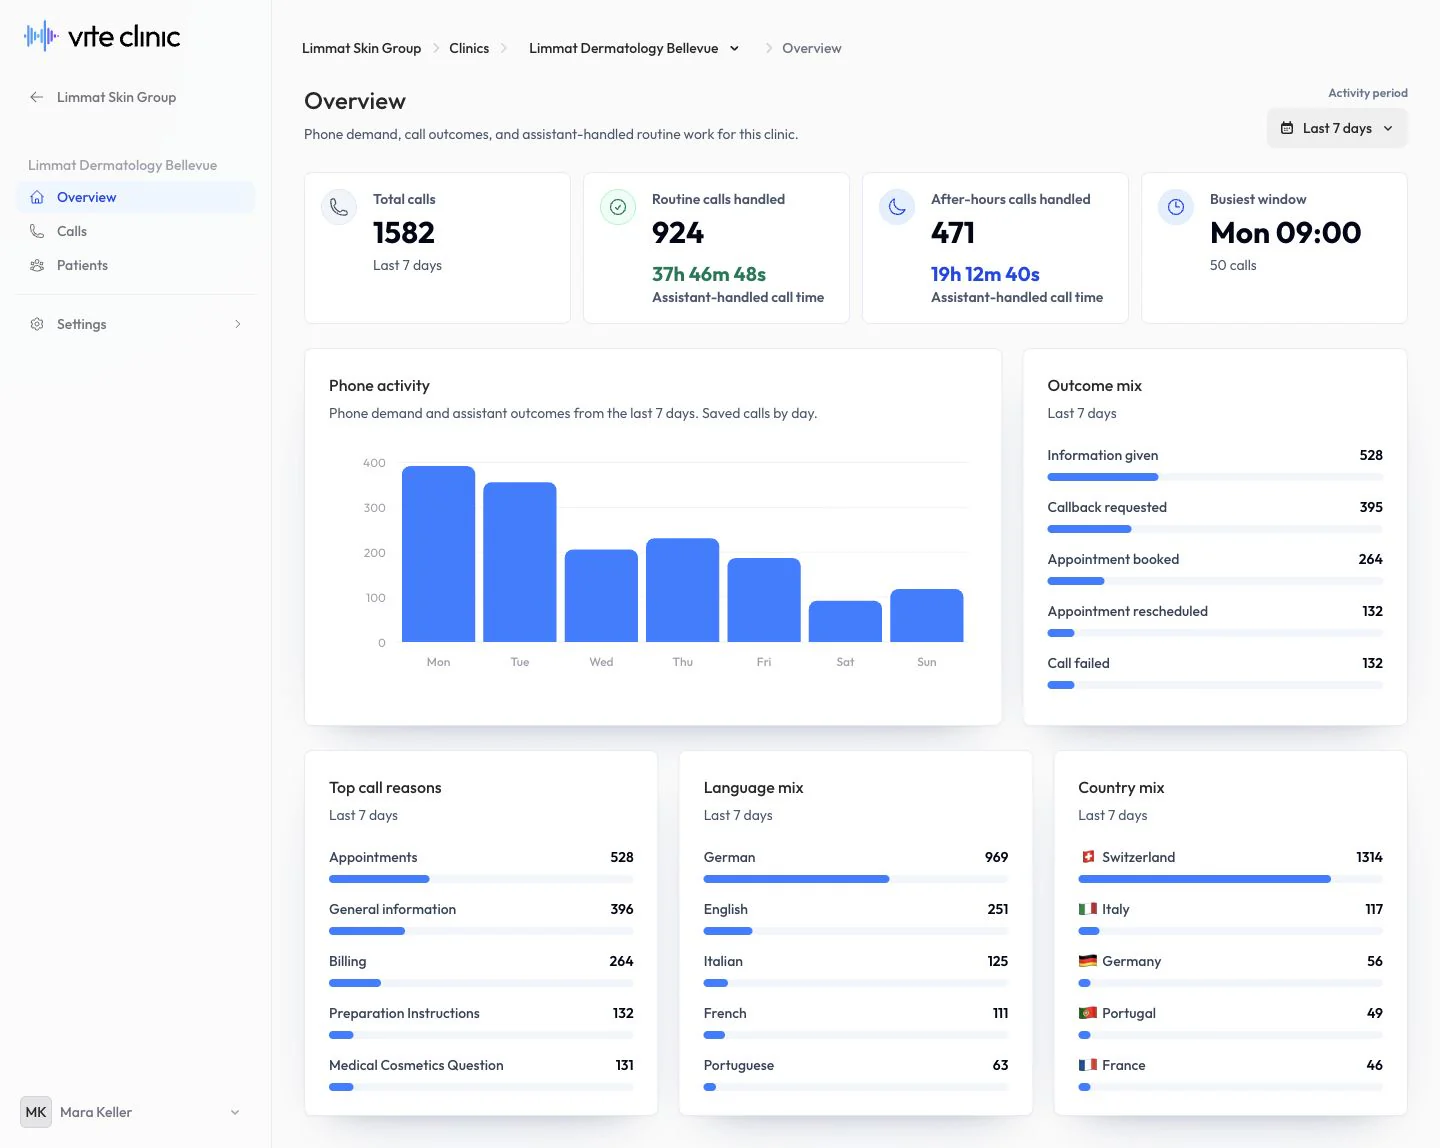This screenshot has width=1440, height=1148.
Task: Click the Information given progress bar
Action: (x=1215, y=477)
